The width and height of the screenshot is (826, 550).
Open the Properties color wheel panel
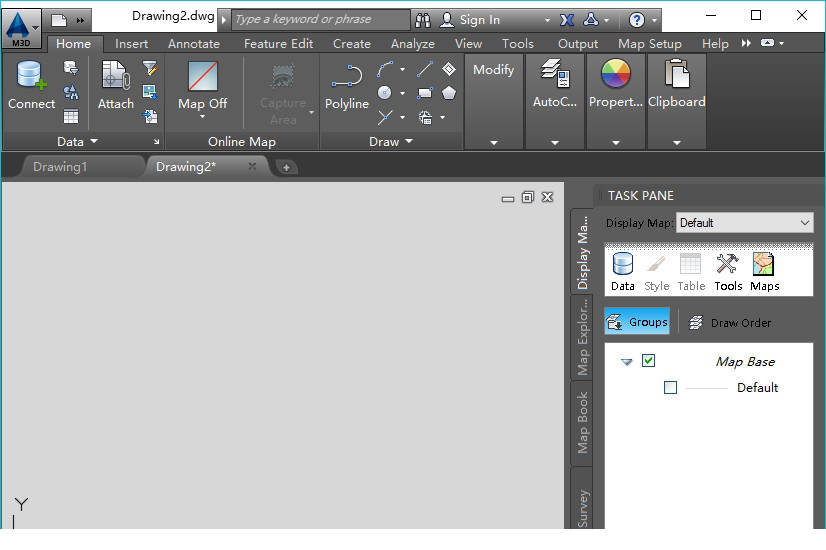click(616, 83)
